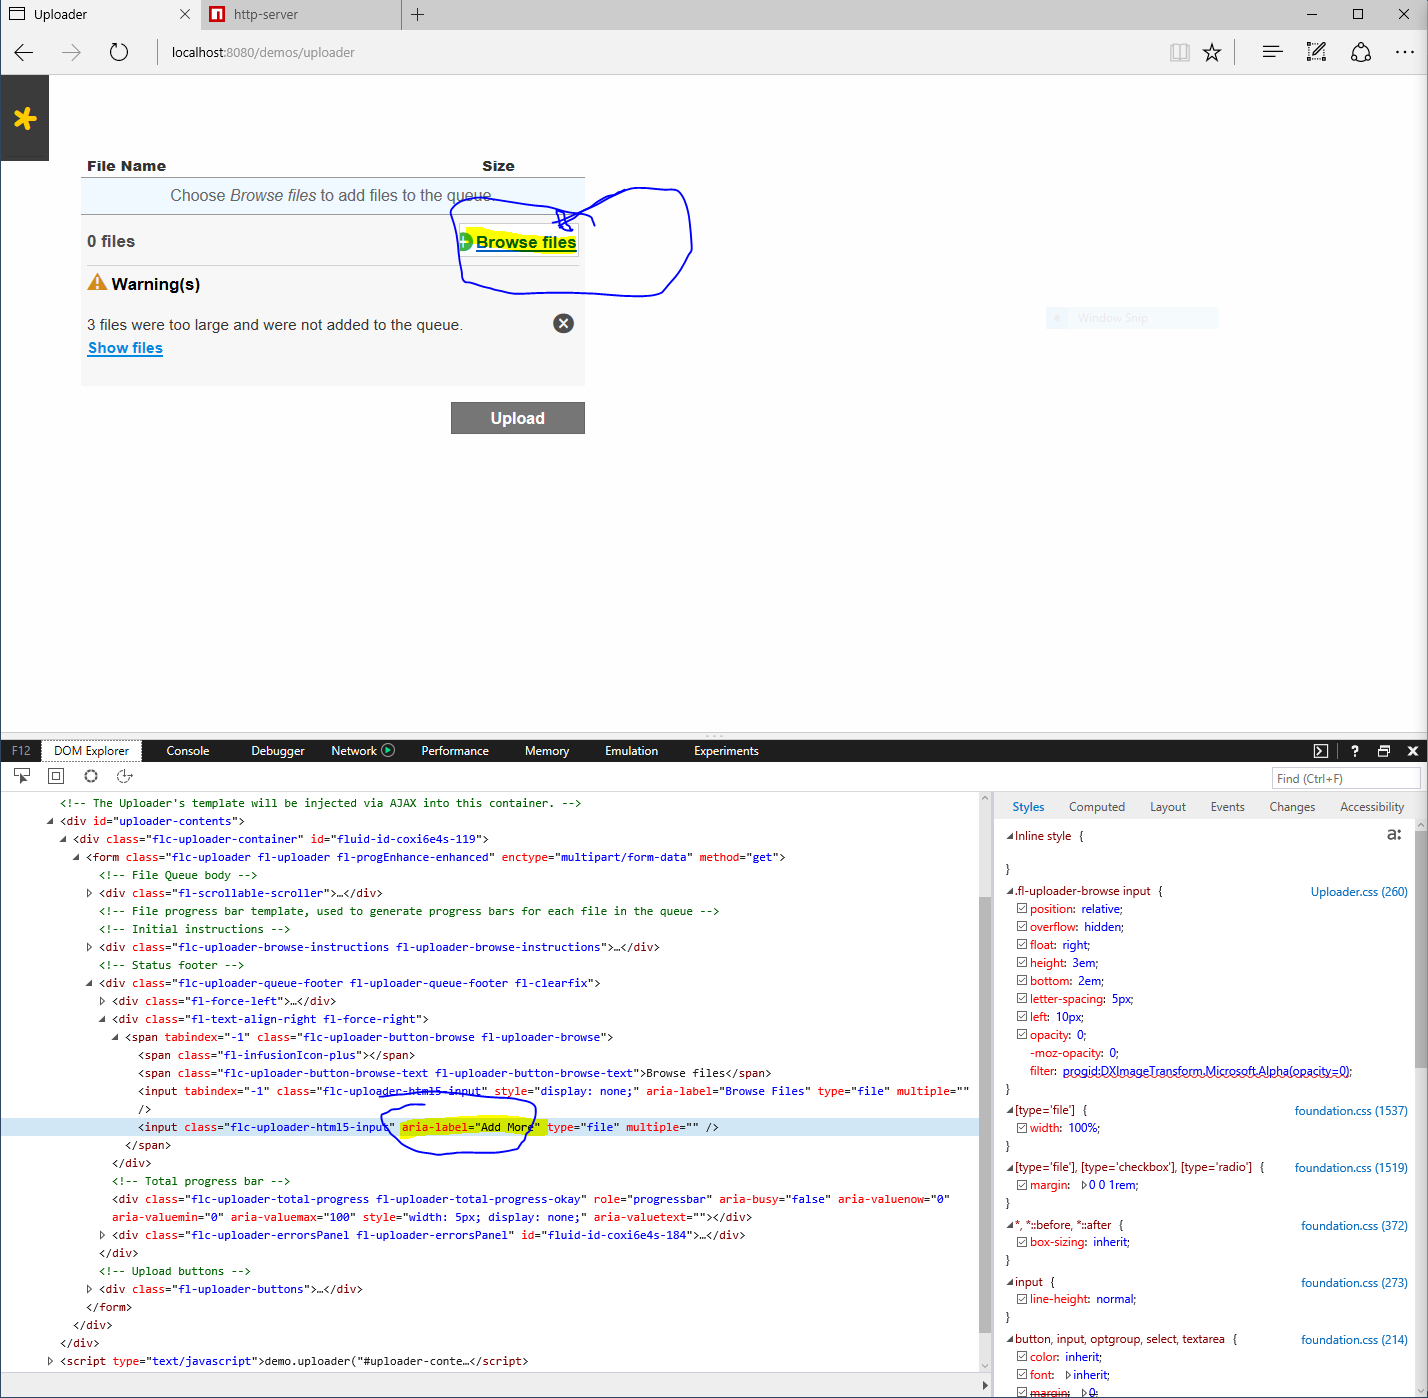Screen dimensions: 1428x1398
Task: Toggle the opacity: 0 property checkbox
Action: click(x=1022, y=1035)
